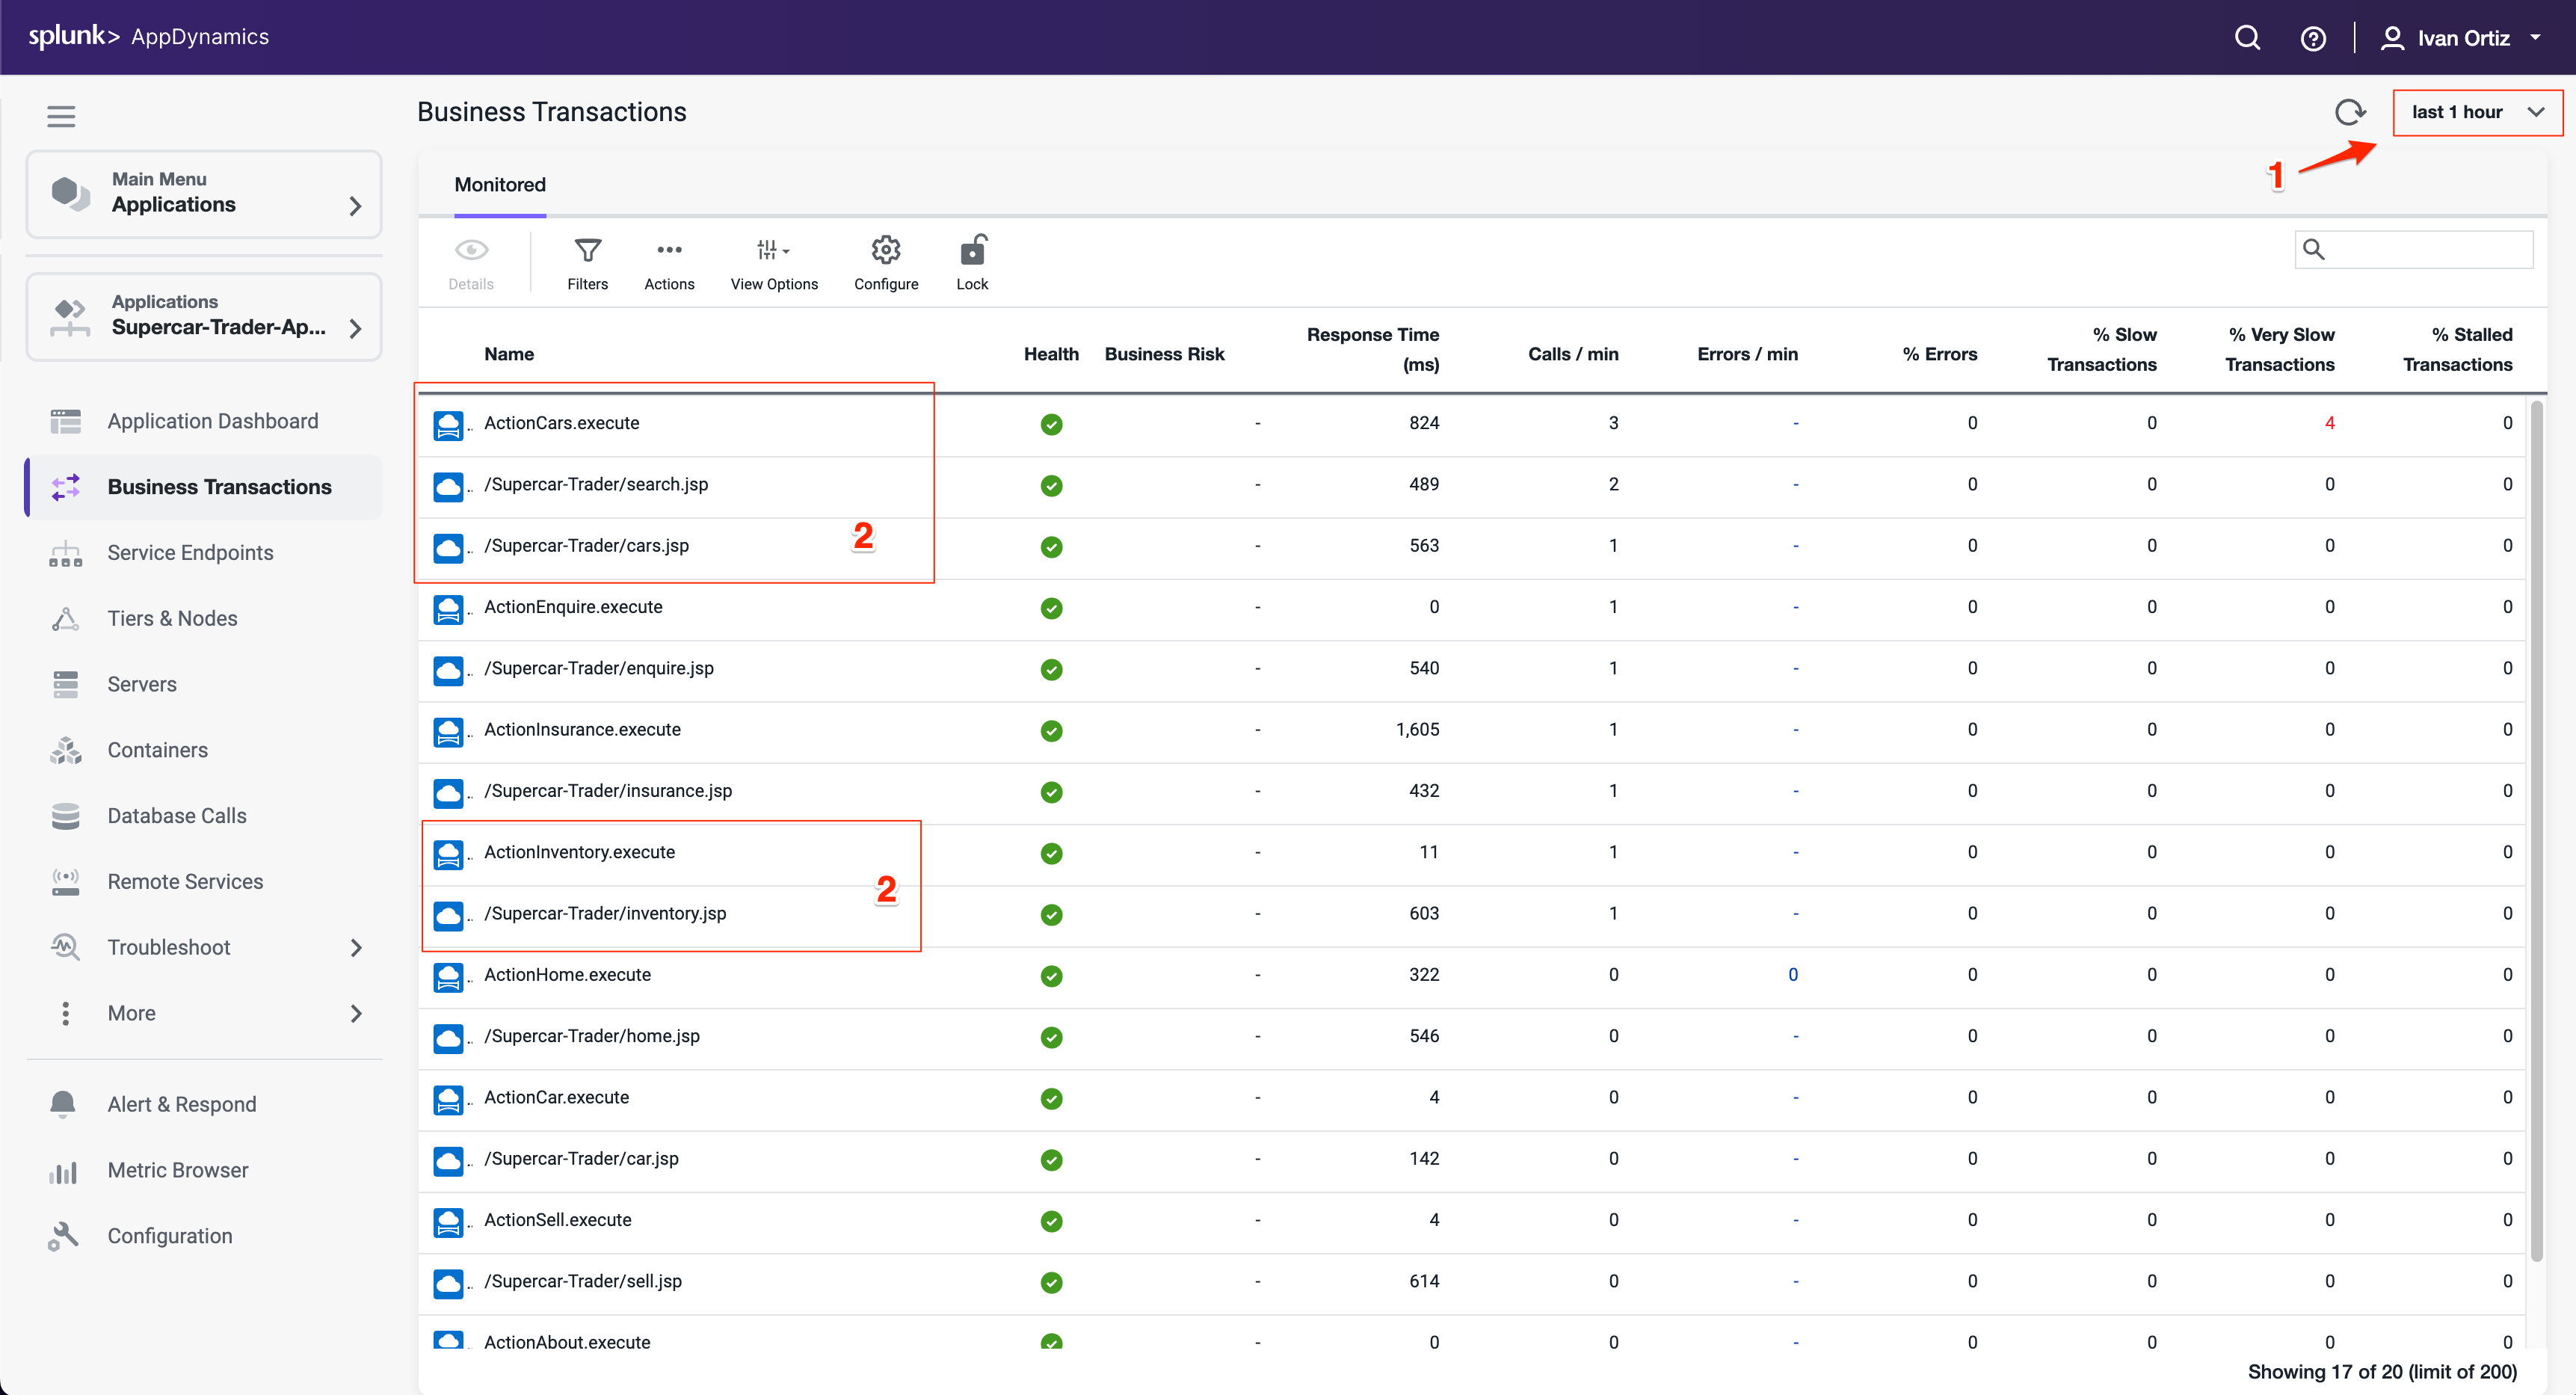
Task: Open the help question mark icon
Action: click(x=2312, y=38)
